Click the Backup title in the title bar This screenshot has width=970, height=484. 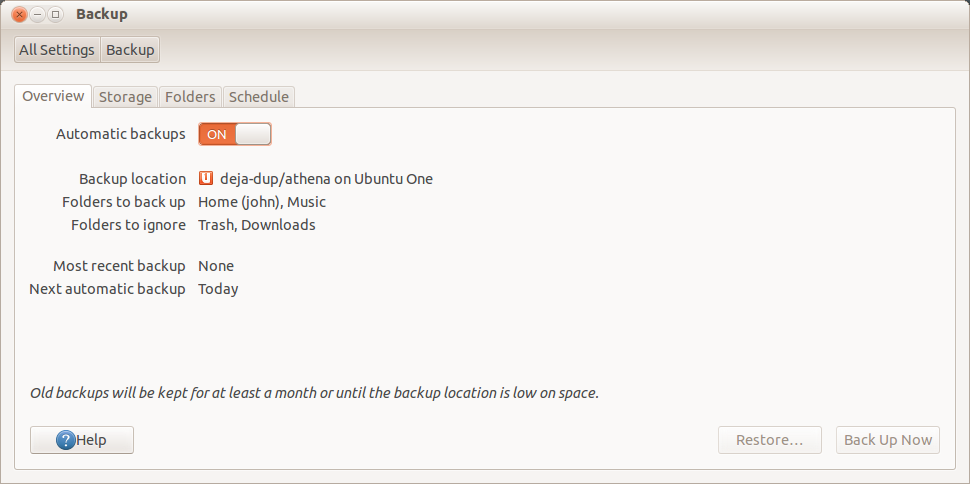point(102,15)
